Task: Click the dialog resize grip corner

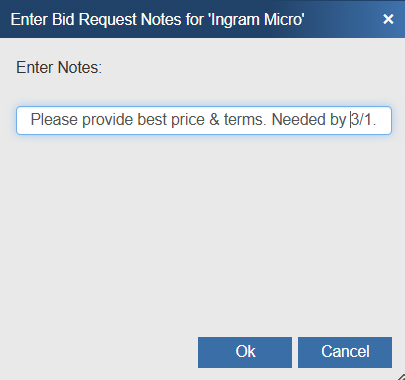Action: pos(400,376)
